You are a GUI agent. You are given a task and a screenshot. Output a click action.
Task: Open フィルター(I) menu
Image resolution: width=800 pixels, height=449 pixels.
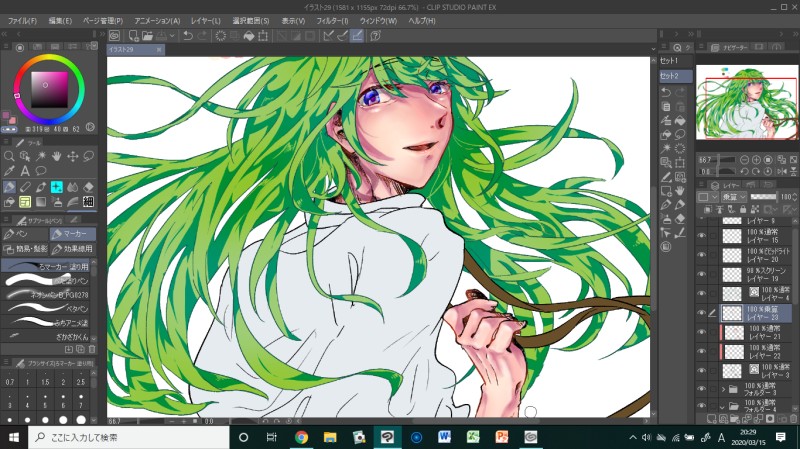(332, 21)
